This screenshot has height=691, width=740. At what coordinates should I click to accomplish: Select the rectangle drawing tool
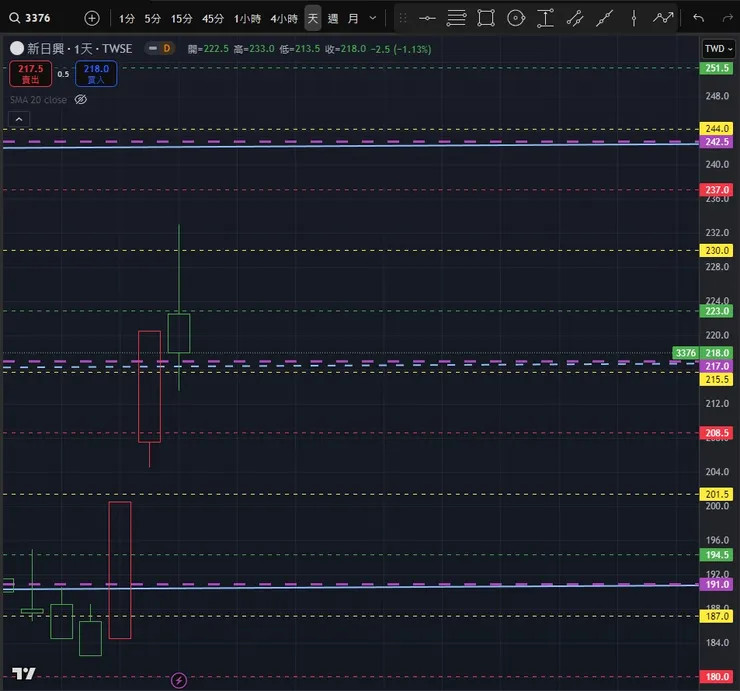click(486, 18)
